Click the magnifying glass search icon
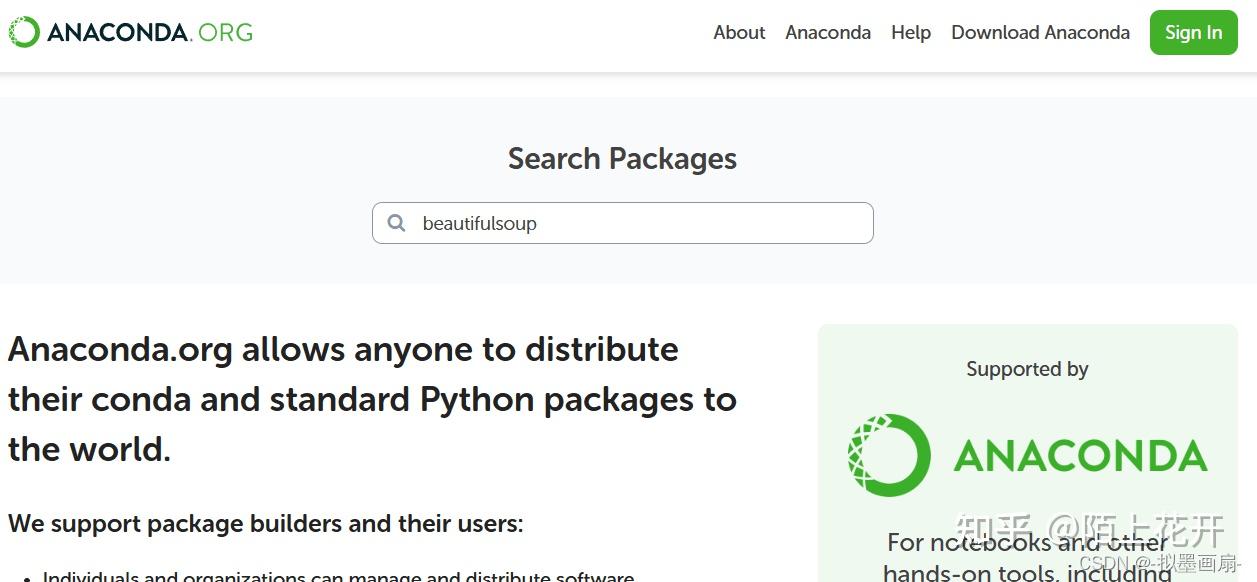Image resolution: width=1257 pixels, height=582 pixels. [x=396, y=222]
